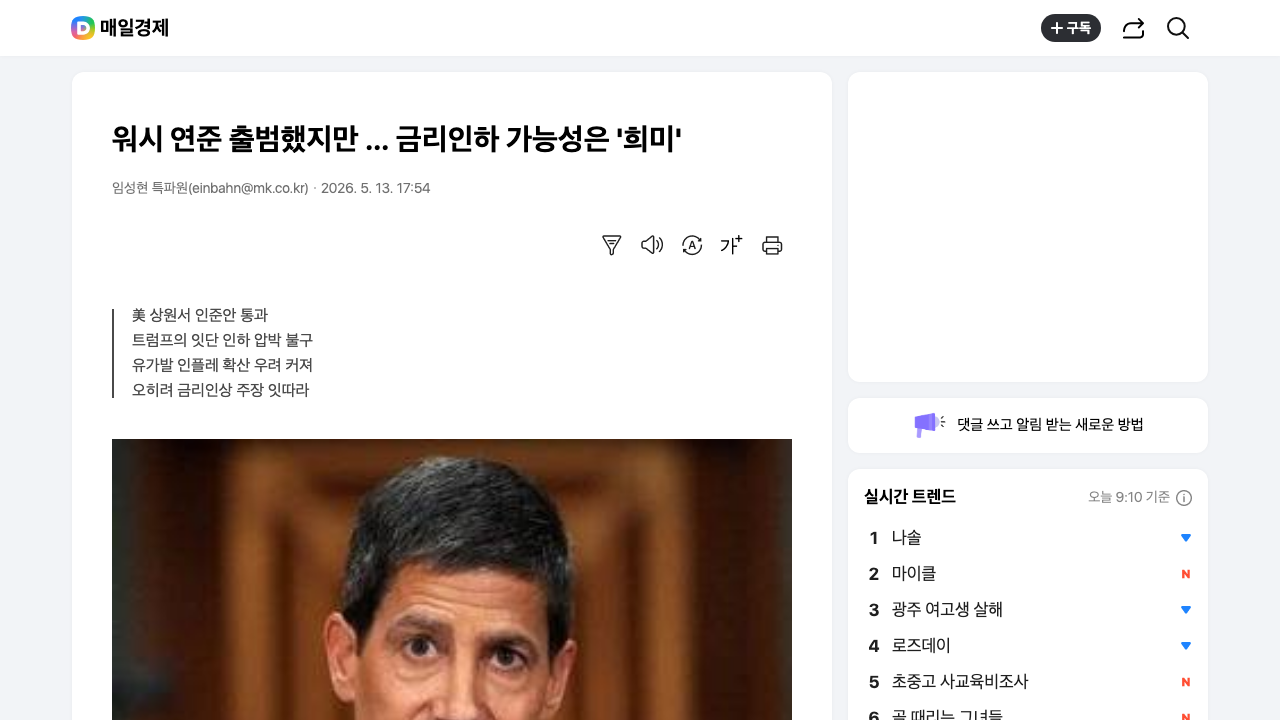Open trending keyword 로즈데이
This screenshot has height=720, width=1280.
pyautogui.click(x=921, y=645)
